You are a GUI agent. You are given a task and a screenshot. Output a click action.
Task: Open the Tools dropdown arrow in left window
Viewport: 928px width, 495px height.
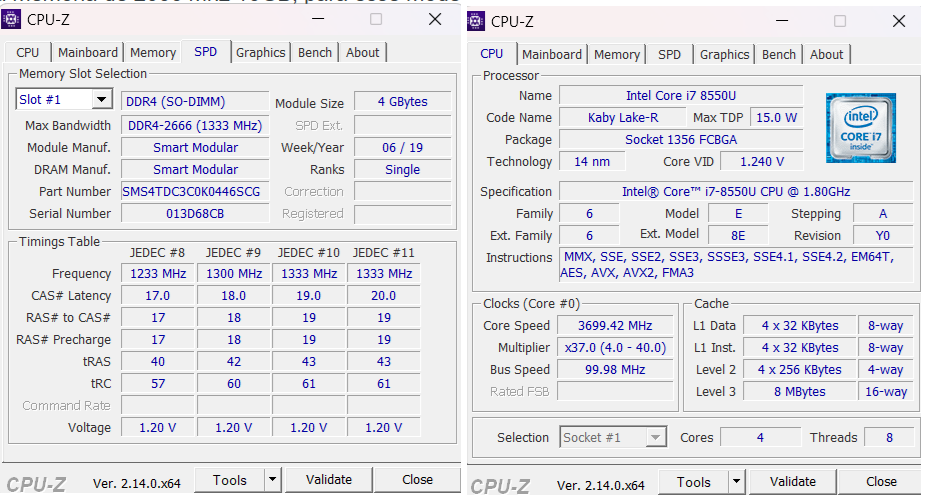[x=272, y=479]
